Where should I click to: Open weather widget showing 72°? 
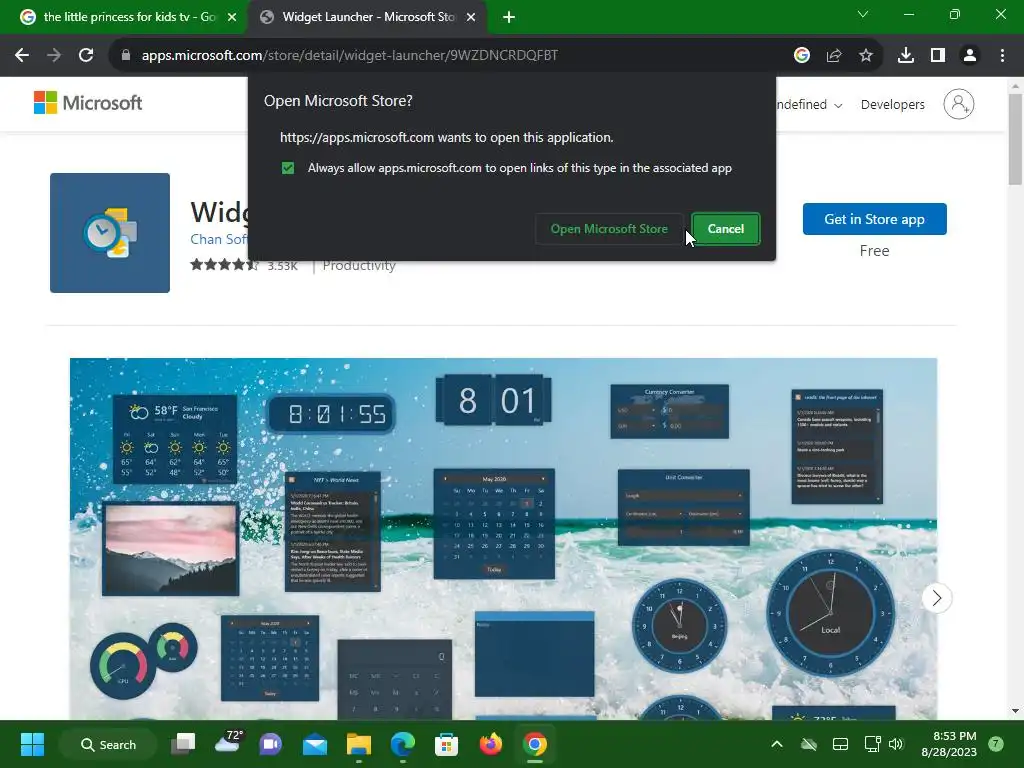pyautogui.click(x=228, y=743)
